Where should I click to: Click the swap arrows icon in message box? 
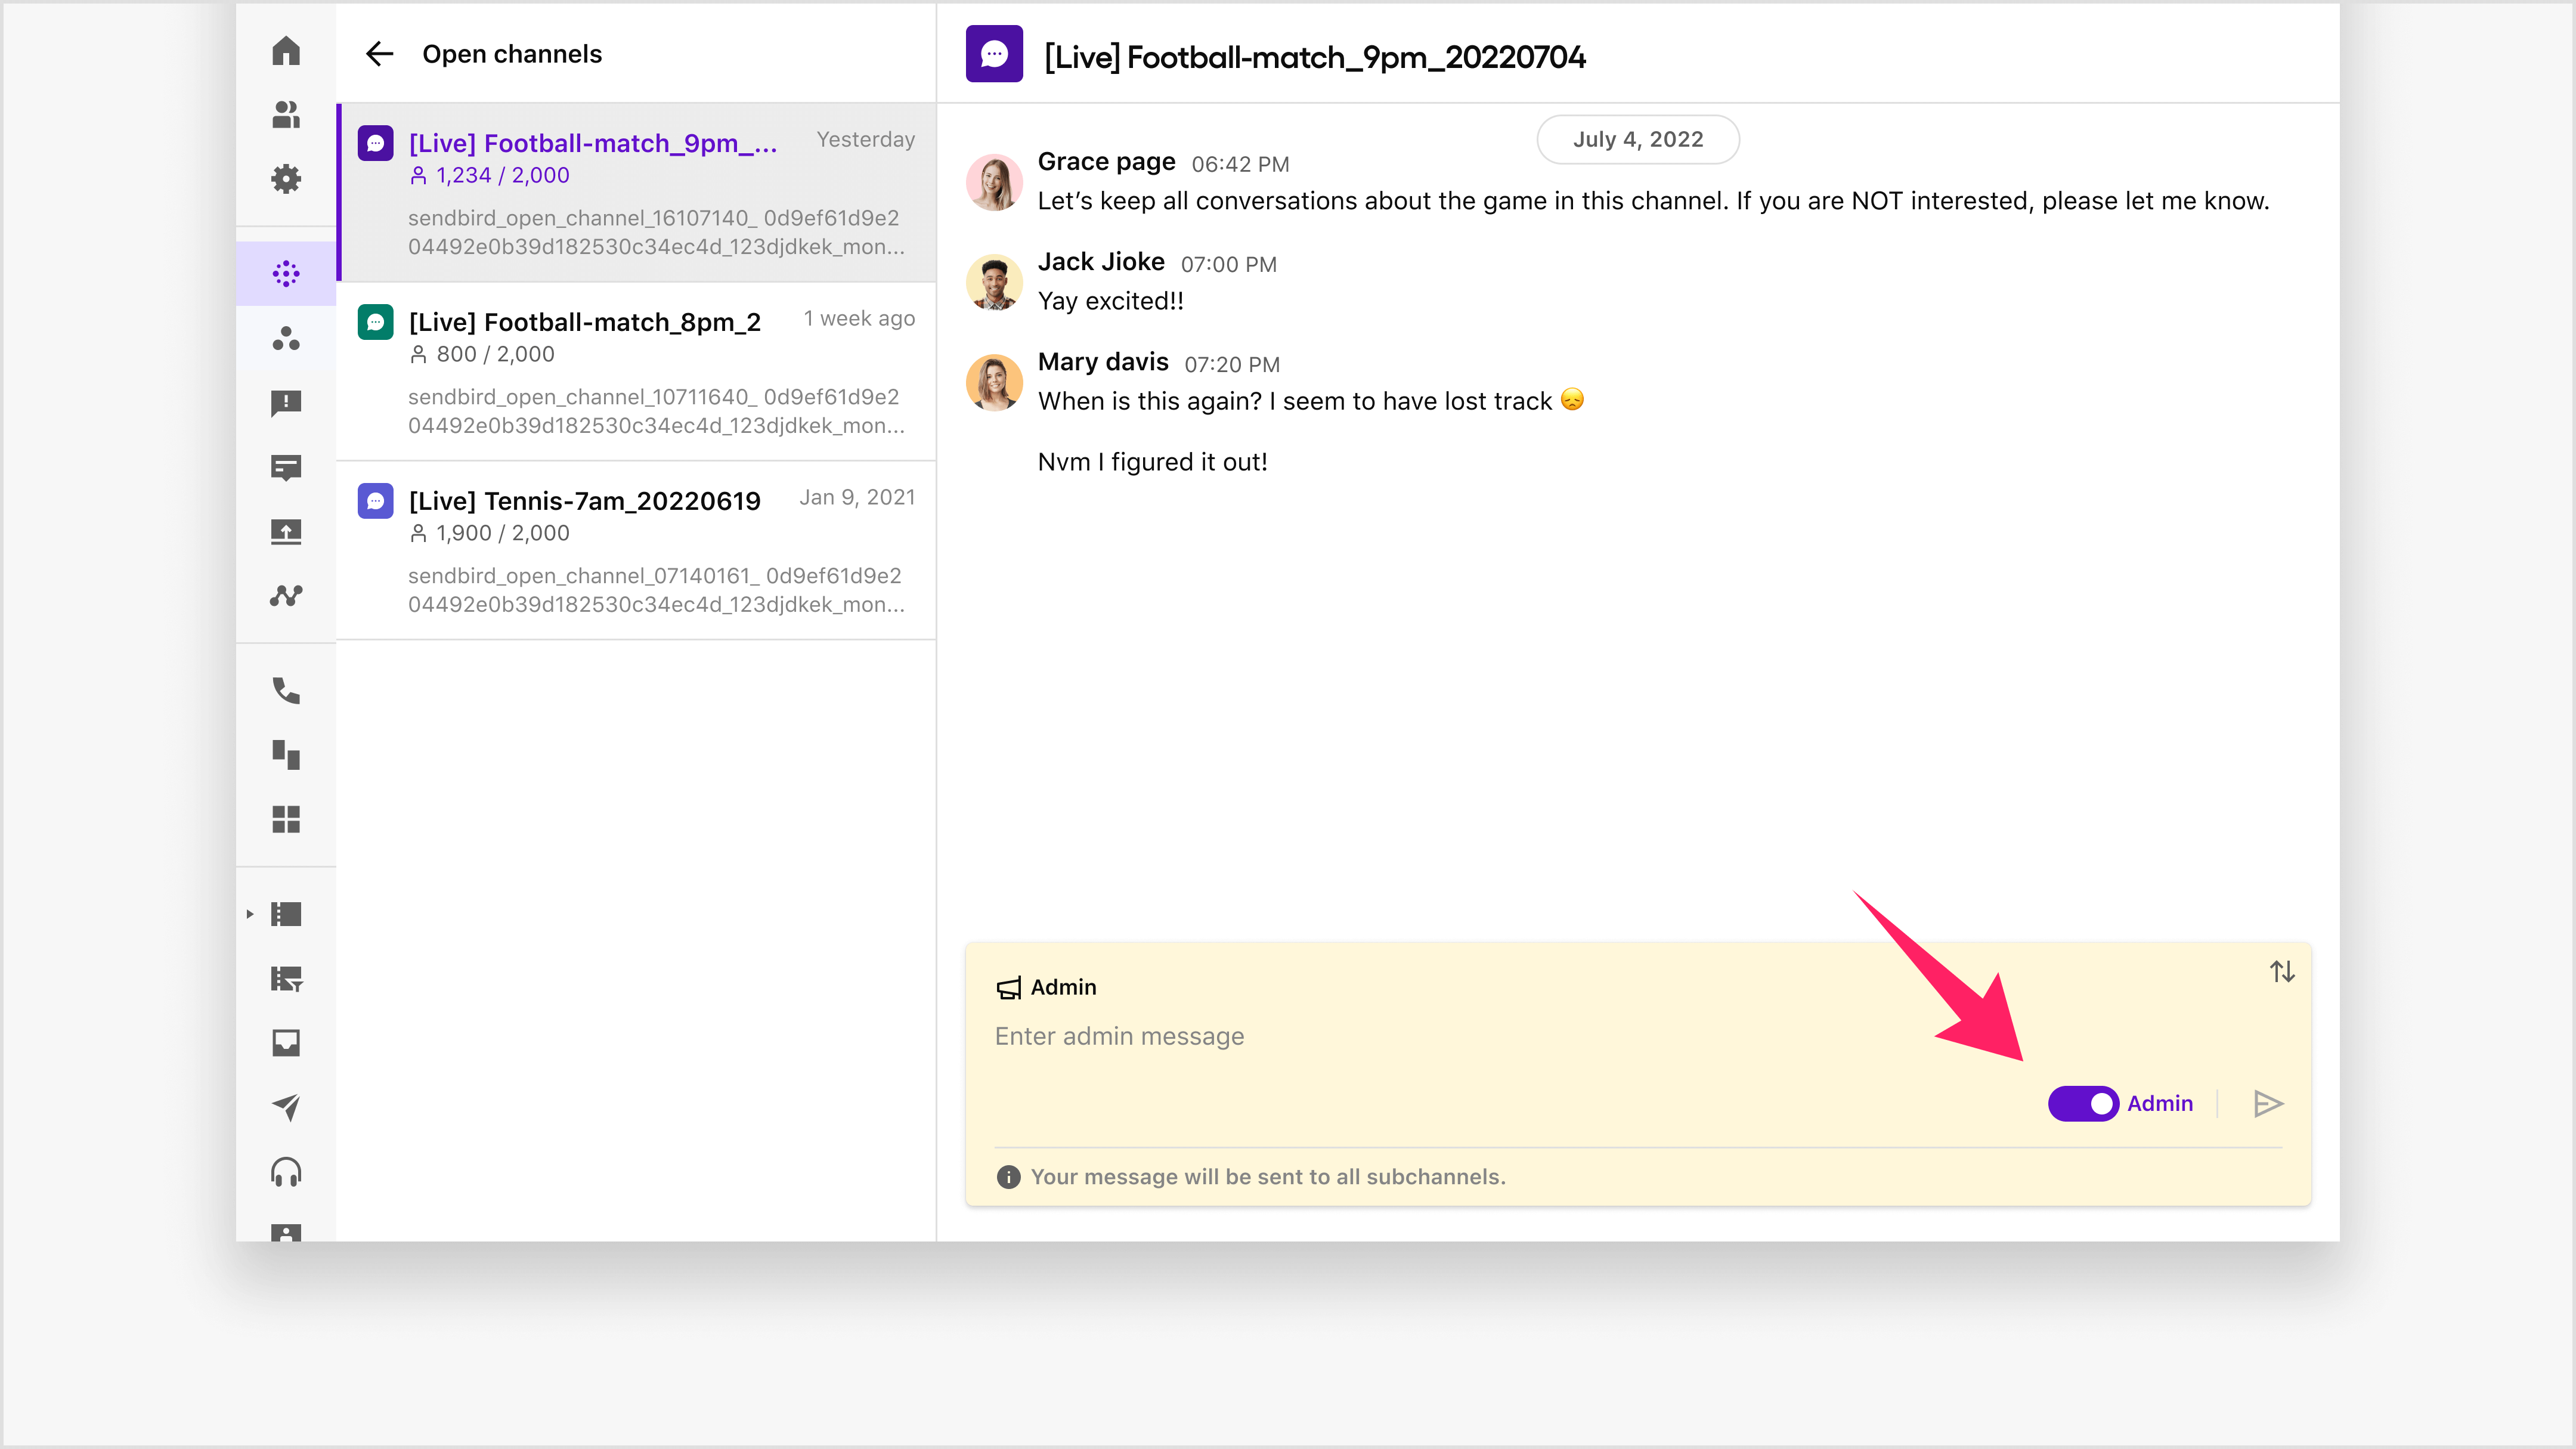(x=2282, y=971)
